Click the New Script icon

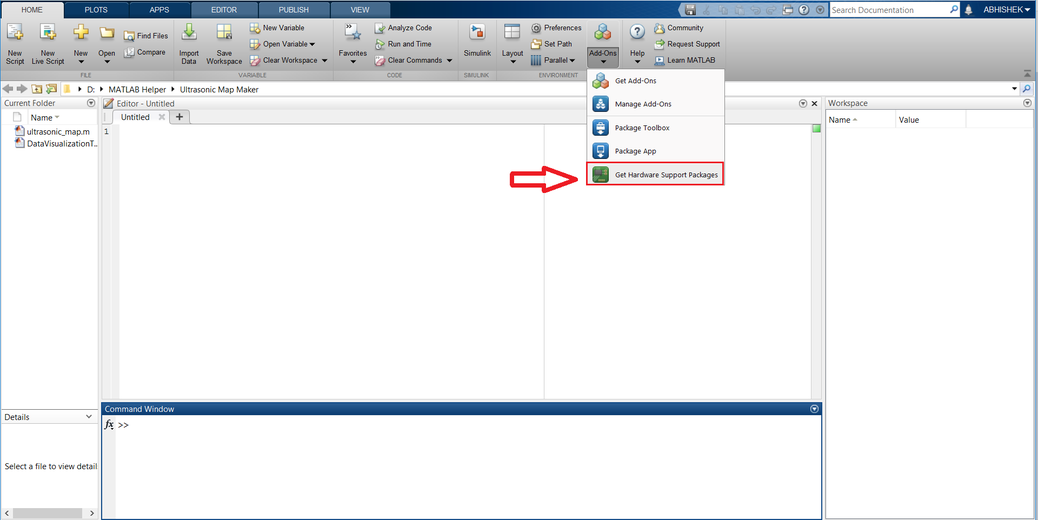pos(15,34)
